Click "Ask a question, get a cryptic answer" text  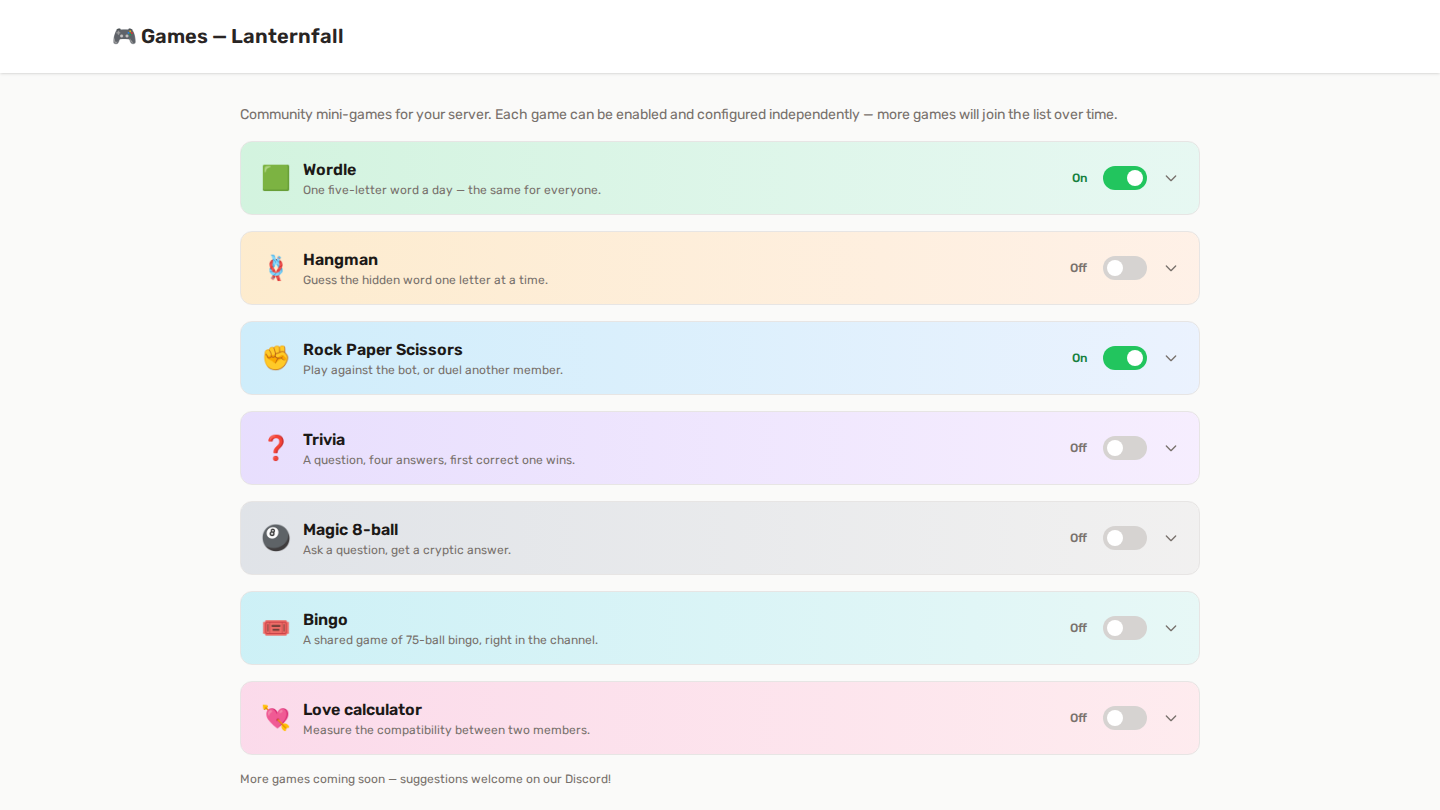[407, 550]
